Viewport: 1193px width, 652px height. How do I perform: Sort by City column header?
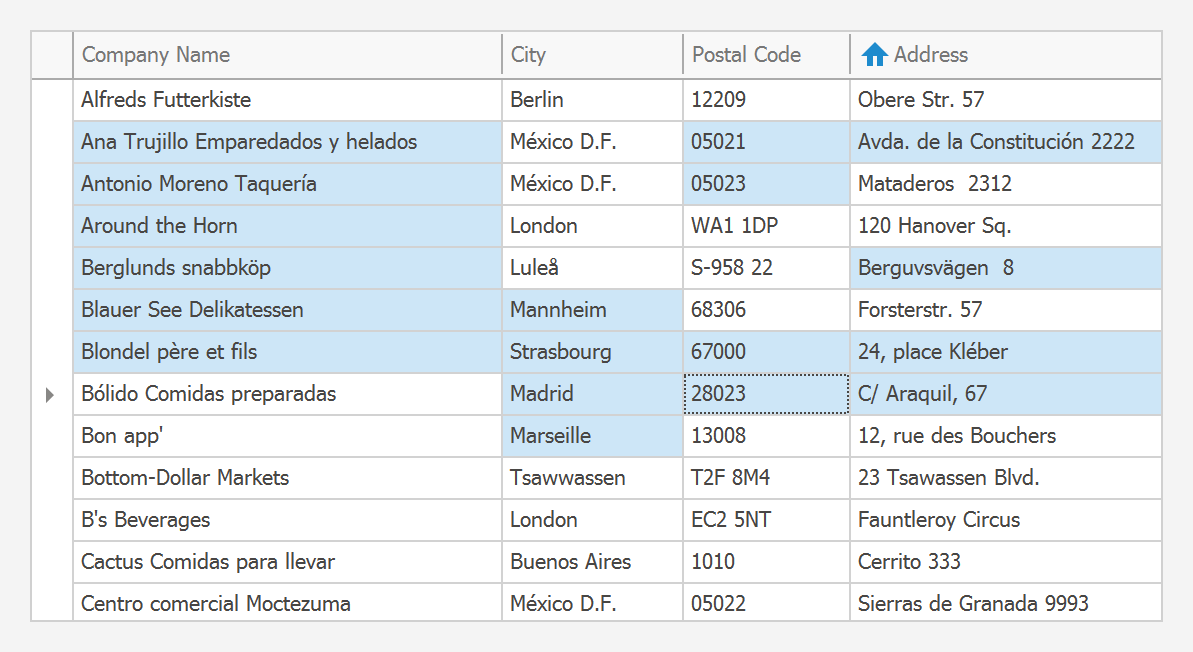click(x=528, y=55)
